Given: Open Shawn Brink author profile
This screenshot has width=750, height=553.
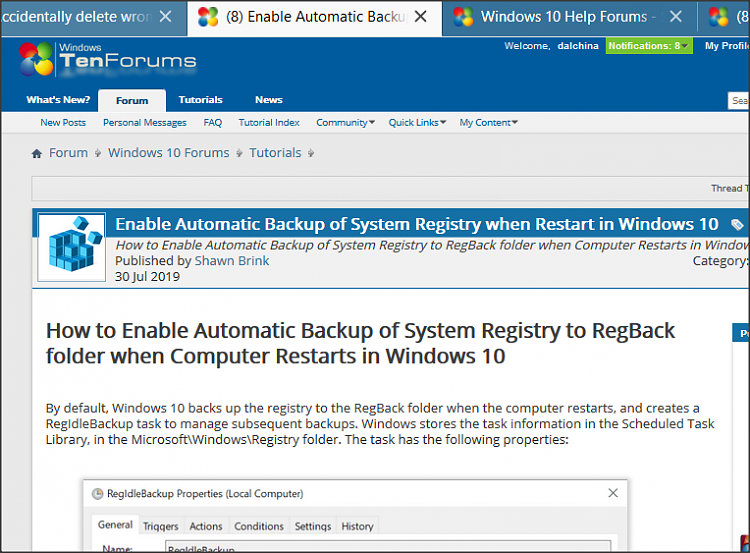Looking at the screenshot, I should click(x=232, y=261).
